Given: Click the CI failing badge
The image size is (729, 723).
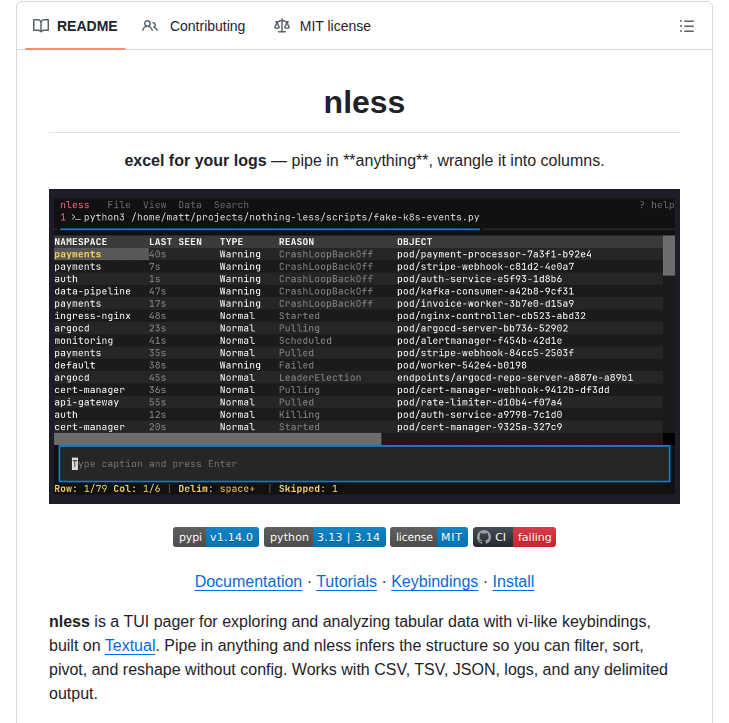Looking at the screenshot, I should pyautogui.click(x=514, y=537).
